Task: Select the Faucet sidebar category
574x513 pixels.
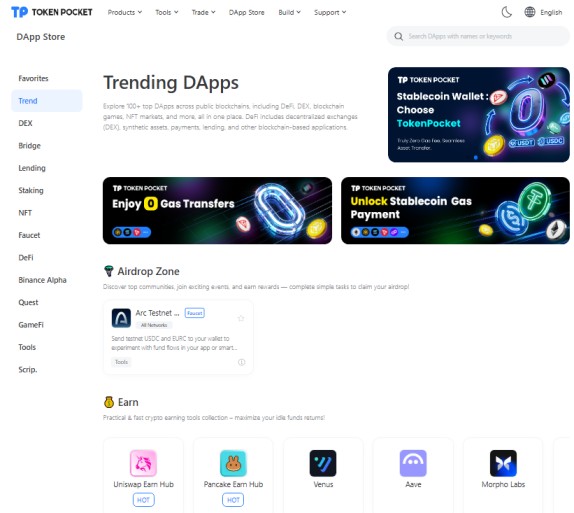Action: [29, 235]
